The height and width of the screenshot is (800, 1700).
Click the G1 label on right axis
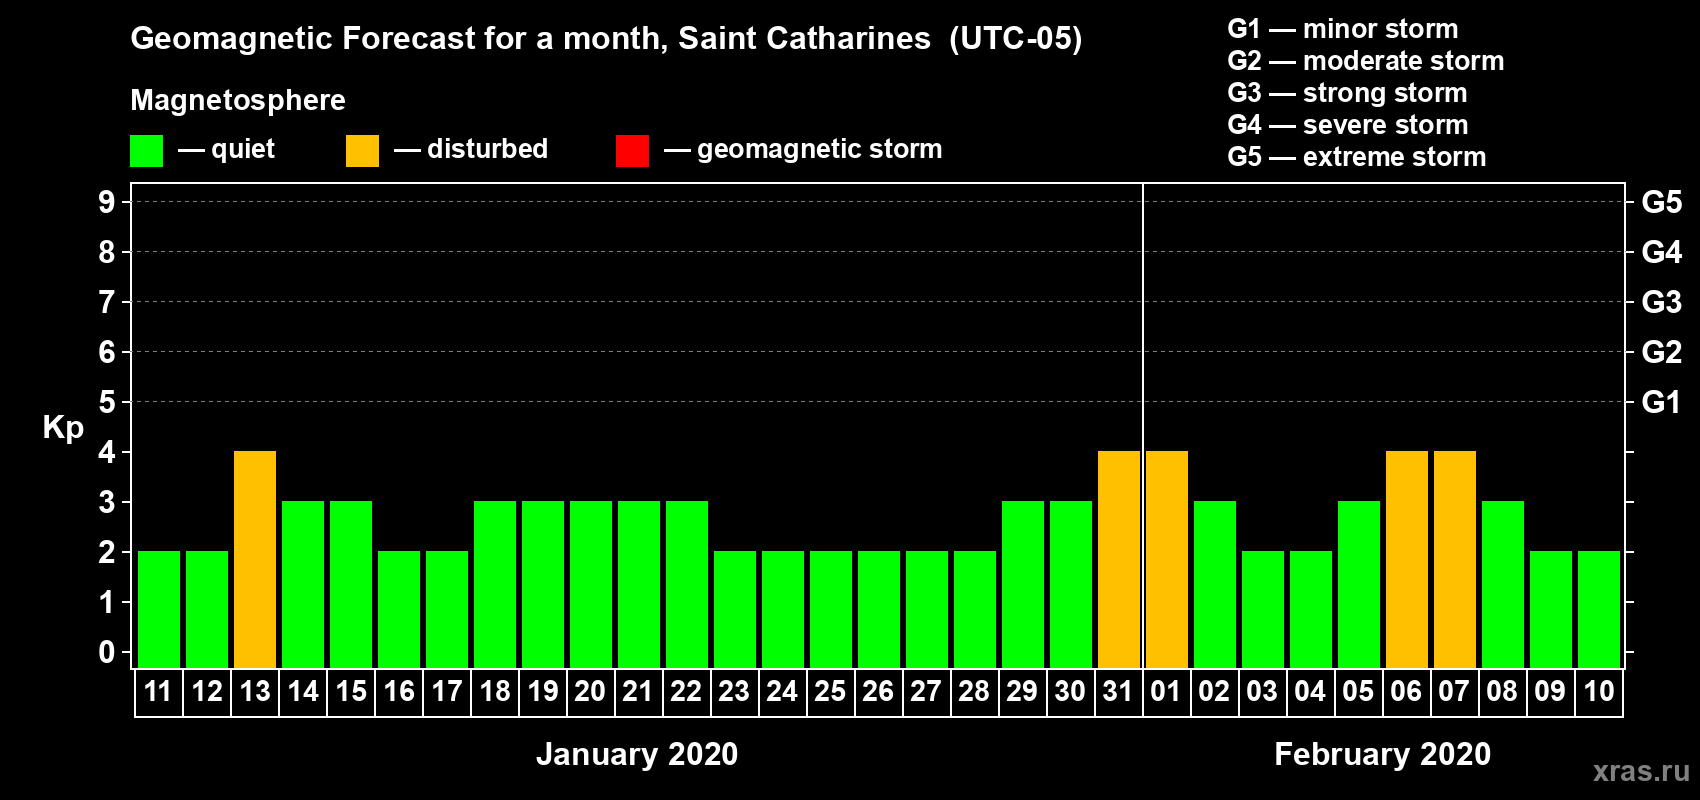[x=1662, y=402]
